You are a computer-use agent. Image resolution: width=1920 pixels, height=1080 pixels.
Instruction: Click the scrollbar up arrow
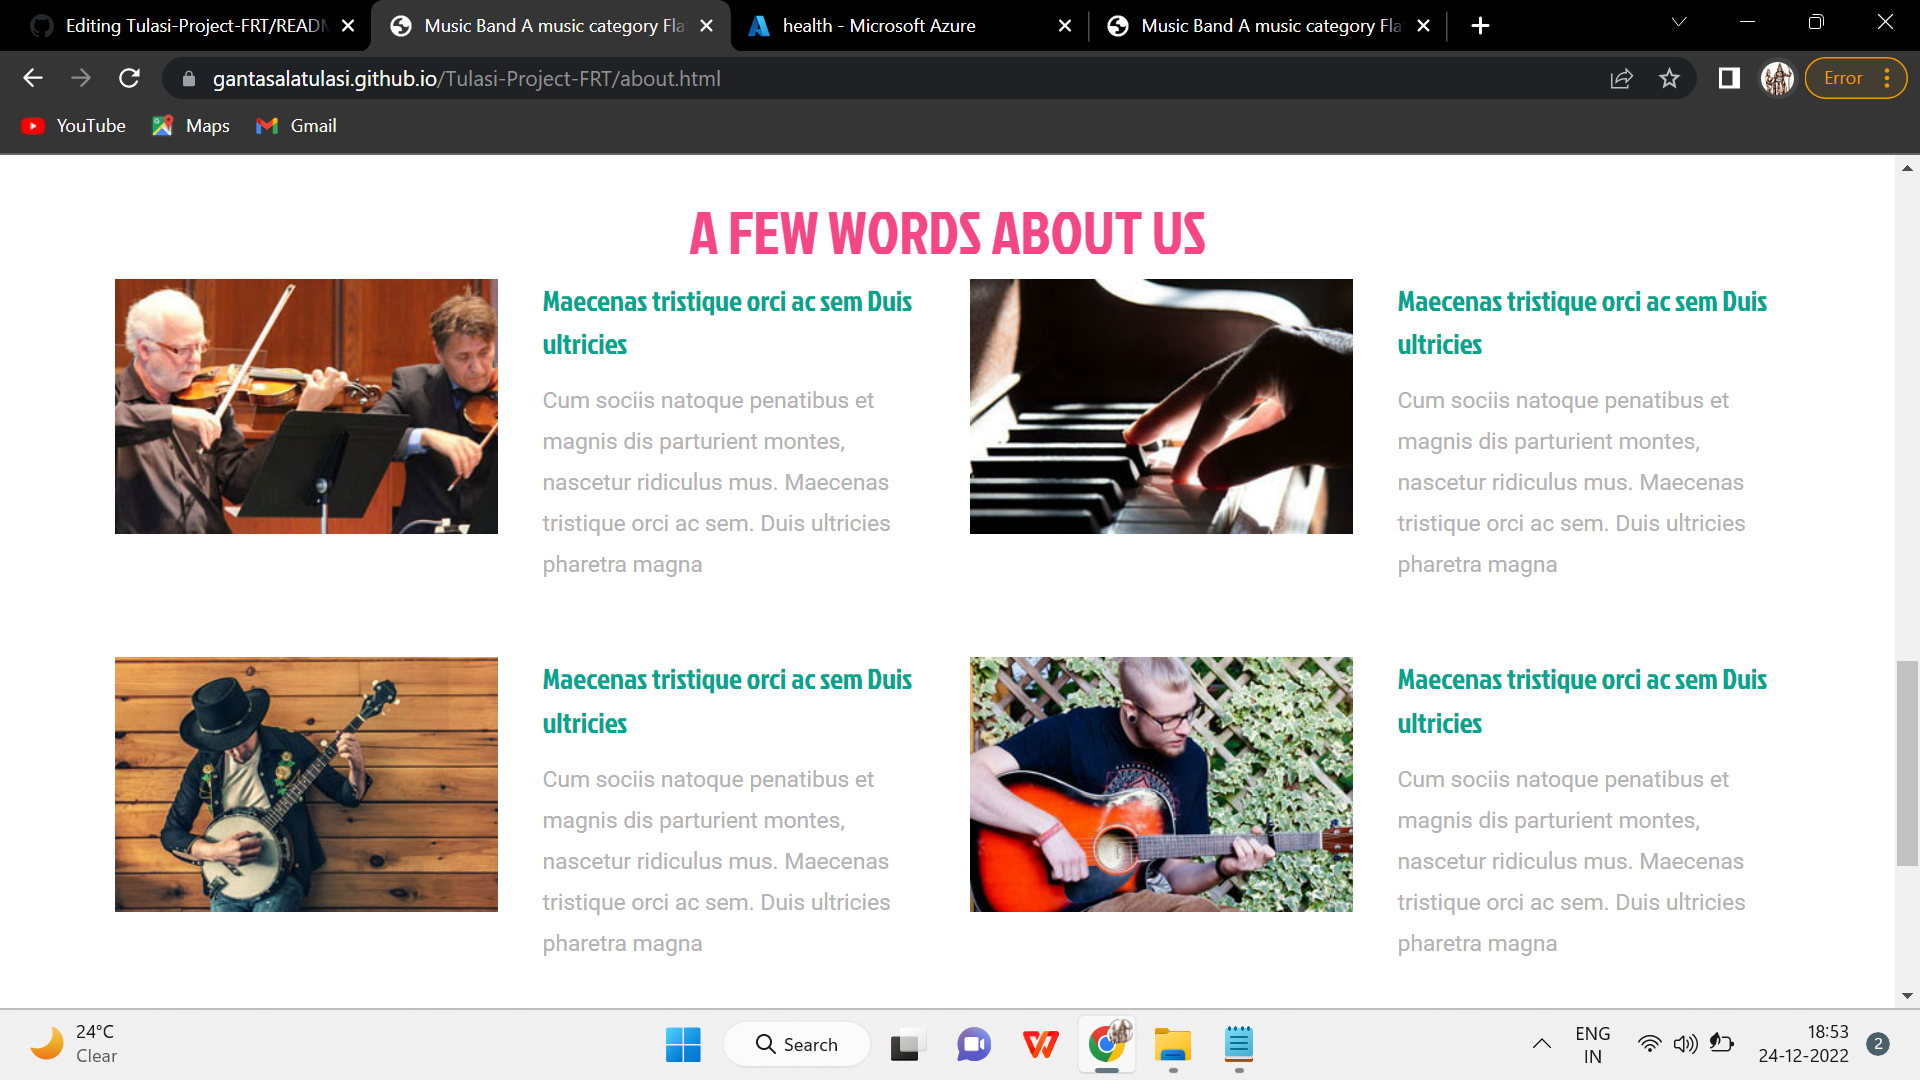pos(1907,168)
